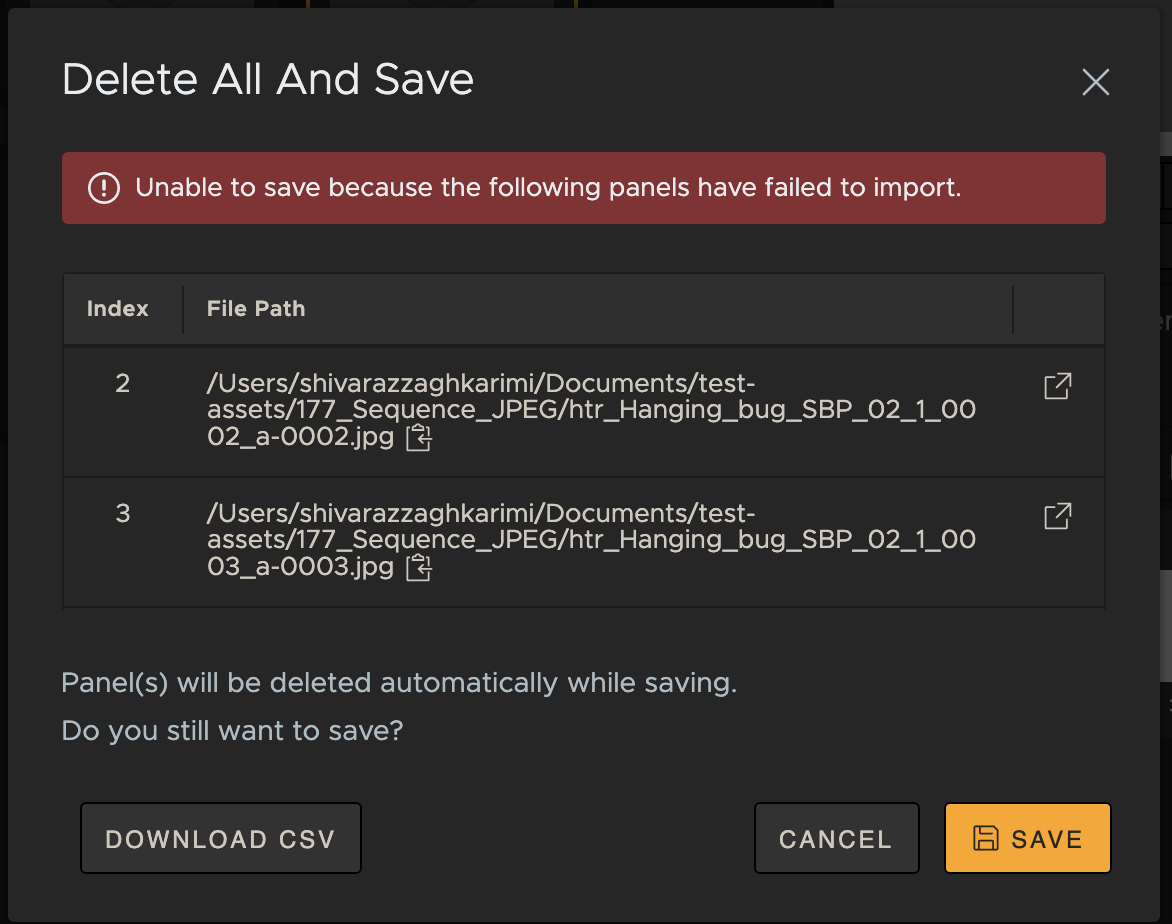
Task: Click the 'Delete All And Save' dialog title
Action: pos(268,79)
